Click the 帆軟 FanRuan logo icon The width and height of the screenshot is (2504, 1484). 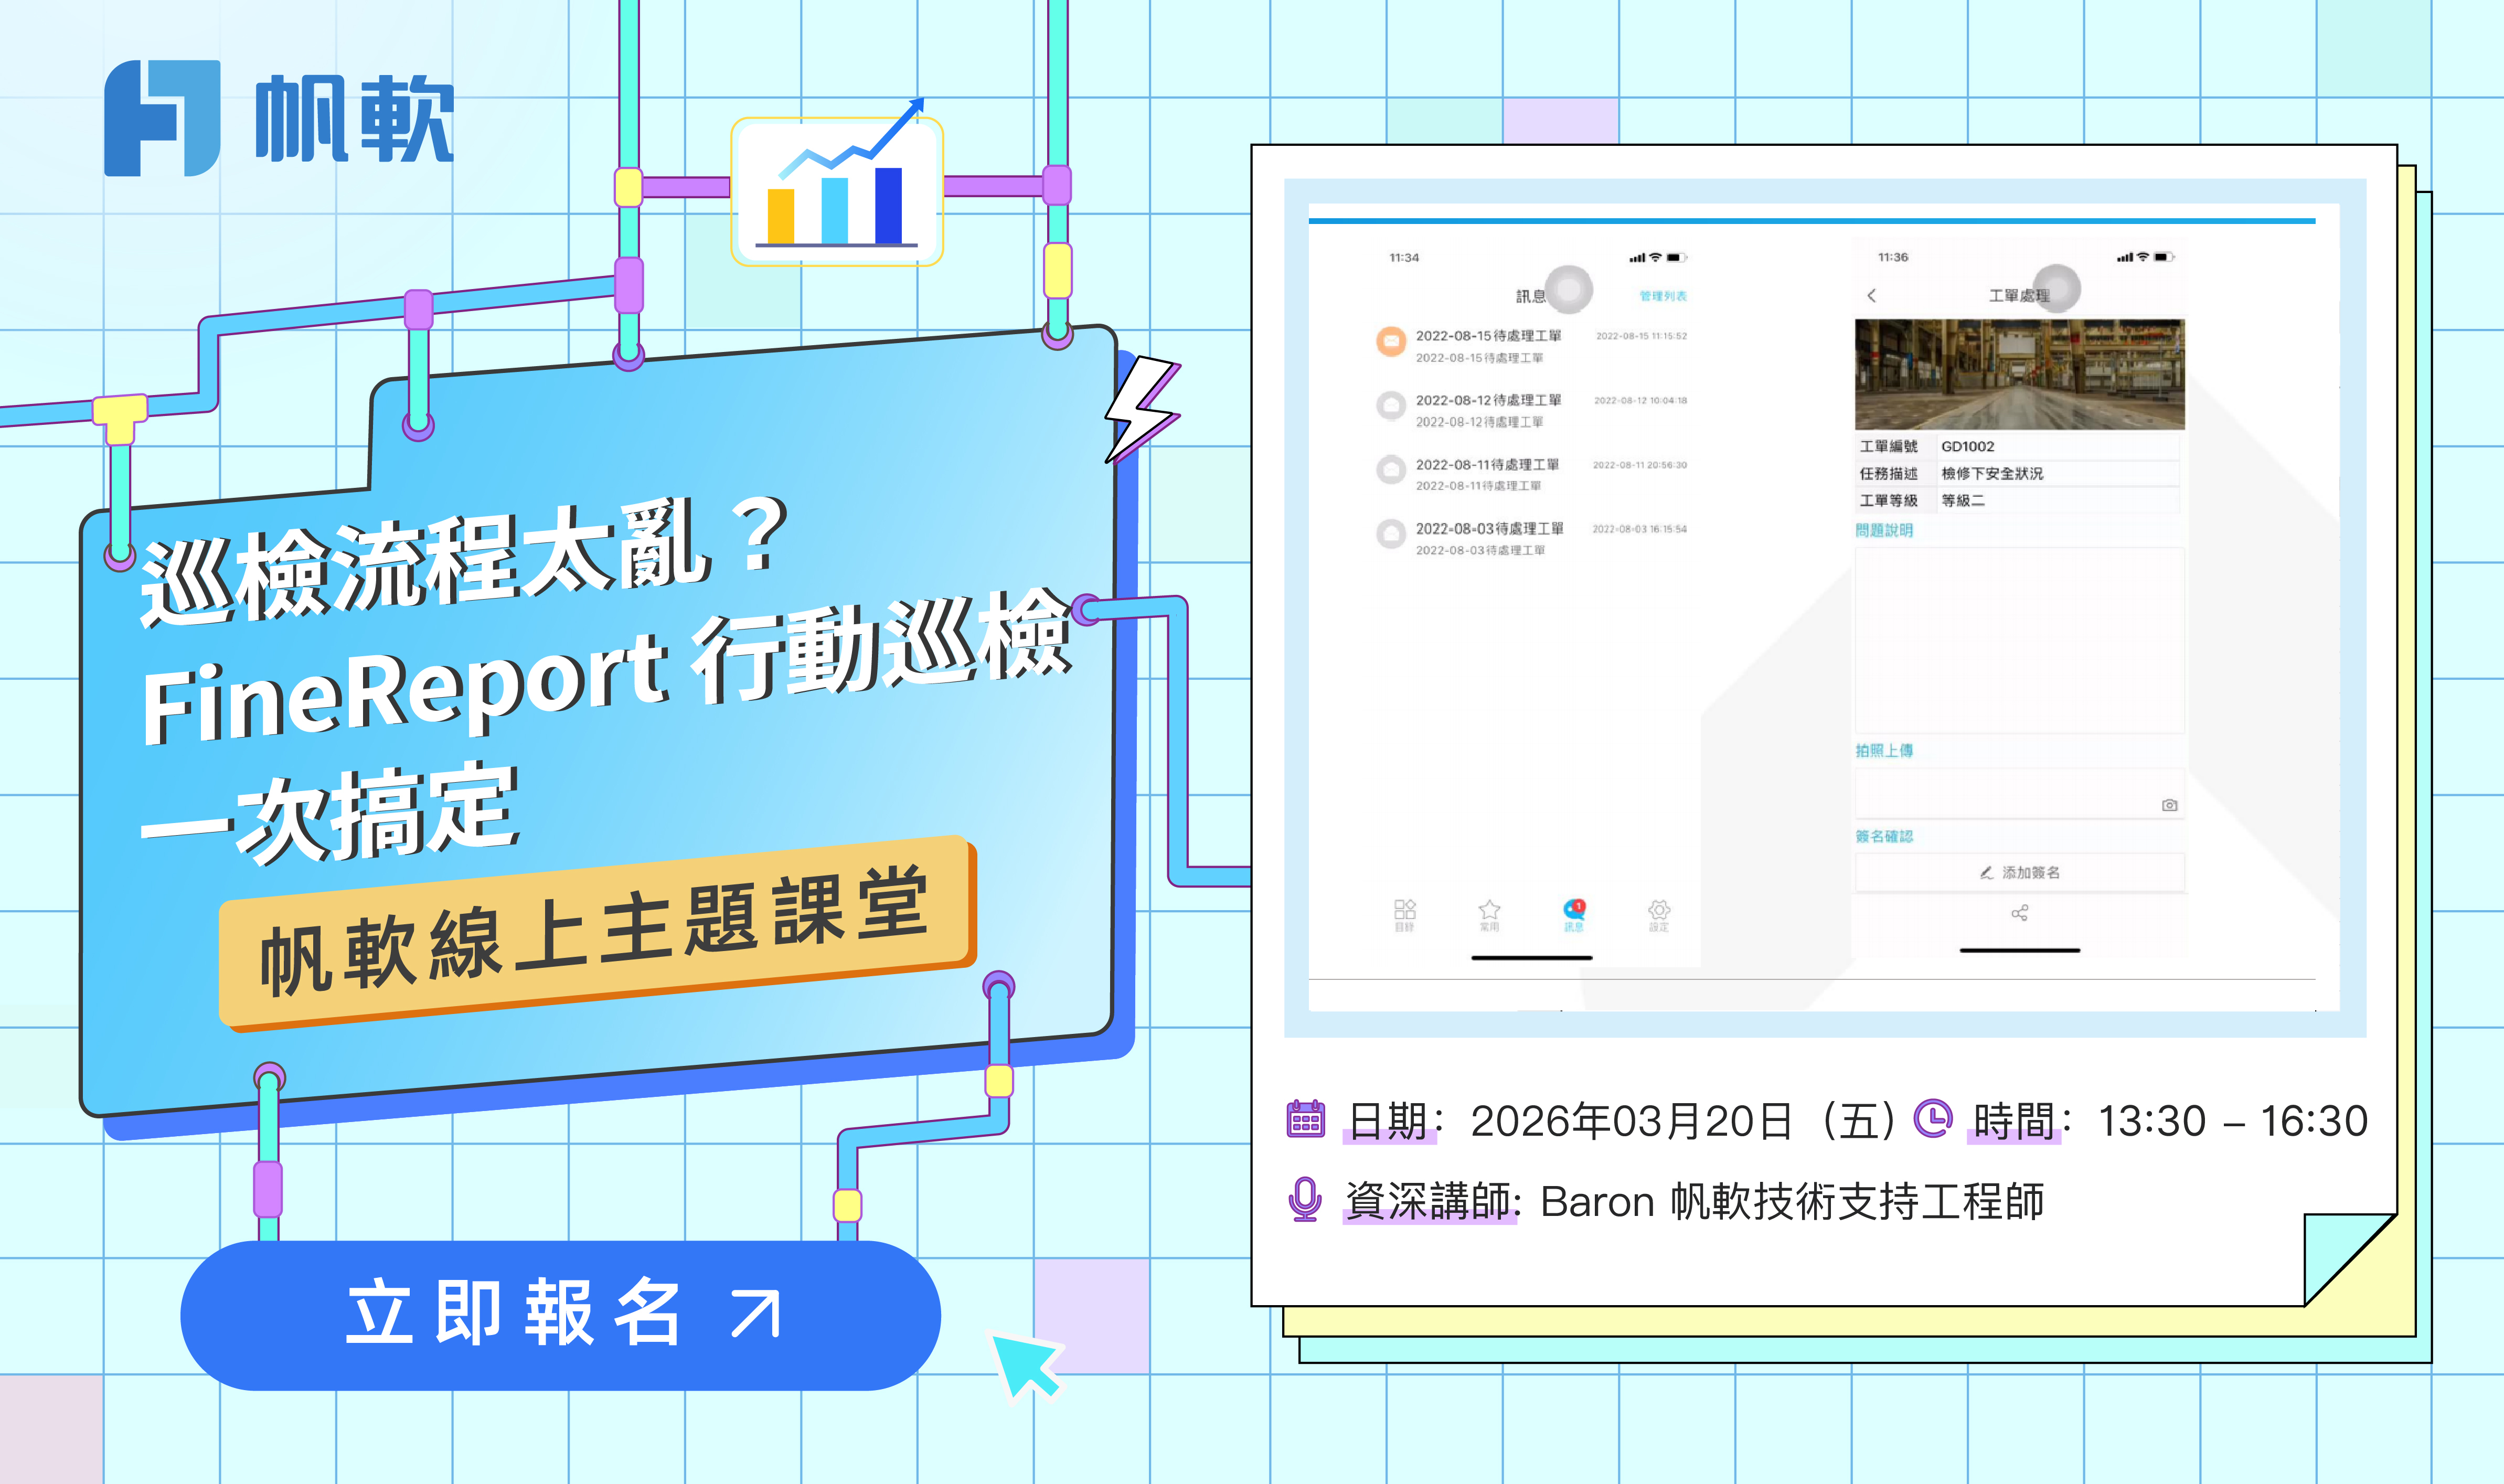162,118
